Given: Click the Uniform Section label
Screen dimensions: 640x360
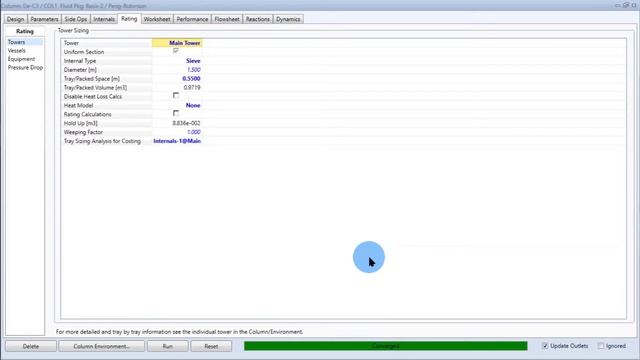Looking at the screenshot, I should (x=84, y=52).
